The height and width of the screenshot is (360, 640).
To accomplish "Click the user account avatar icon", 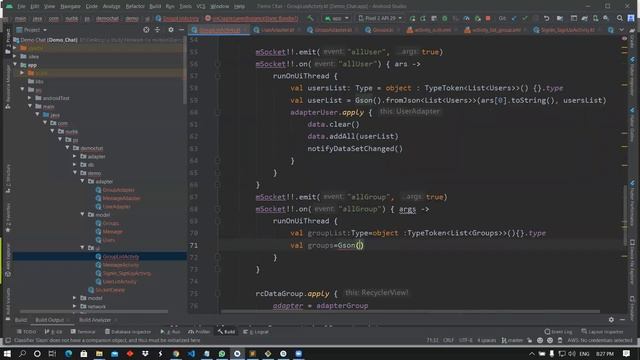I will point(631,18).
